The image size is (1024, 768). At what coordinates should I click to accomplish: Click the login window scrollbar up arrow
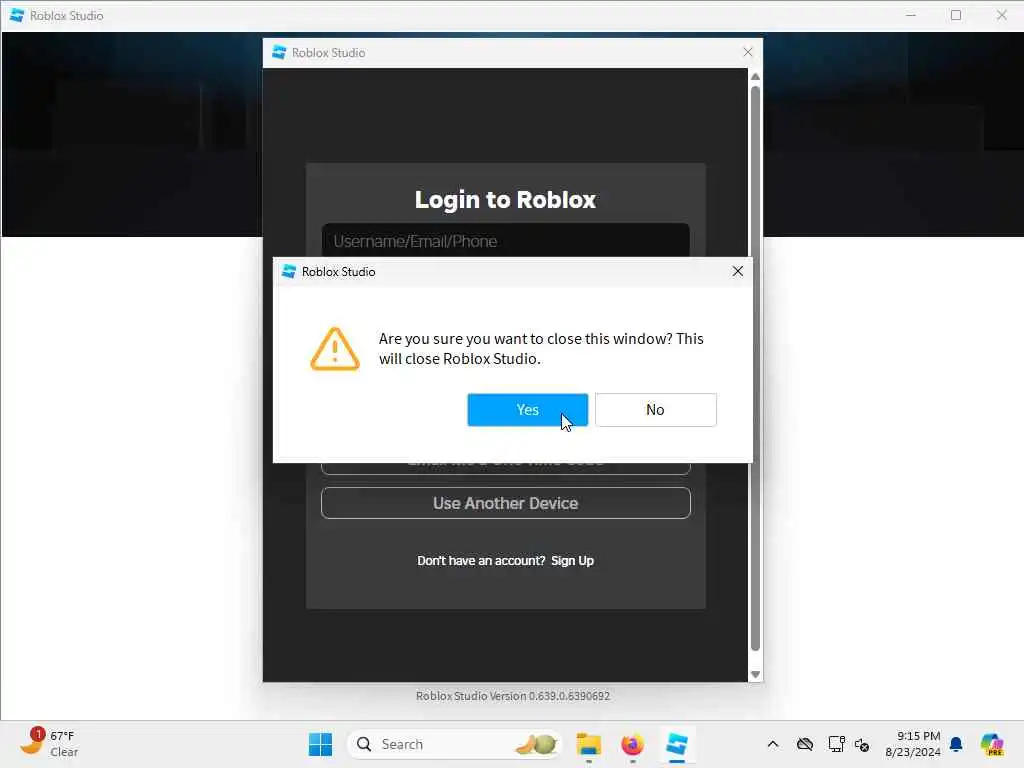click(755, 76)
